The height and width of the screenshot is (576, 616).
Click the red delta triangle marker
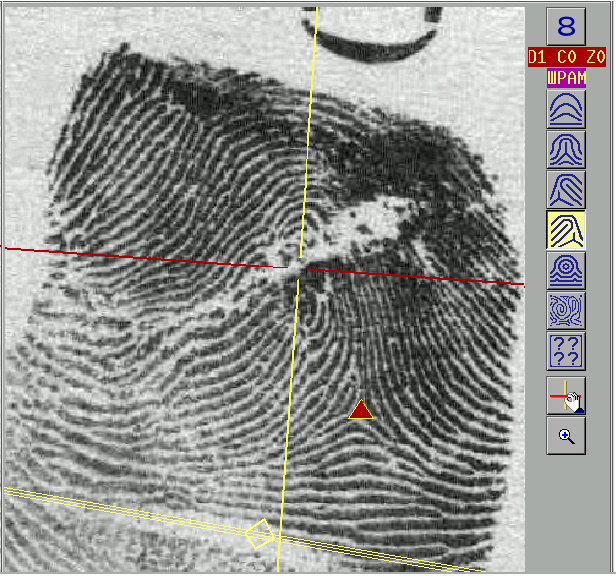(361, 410)
